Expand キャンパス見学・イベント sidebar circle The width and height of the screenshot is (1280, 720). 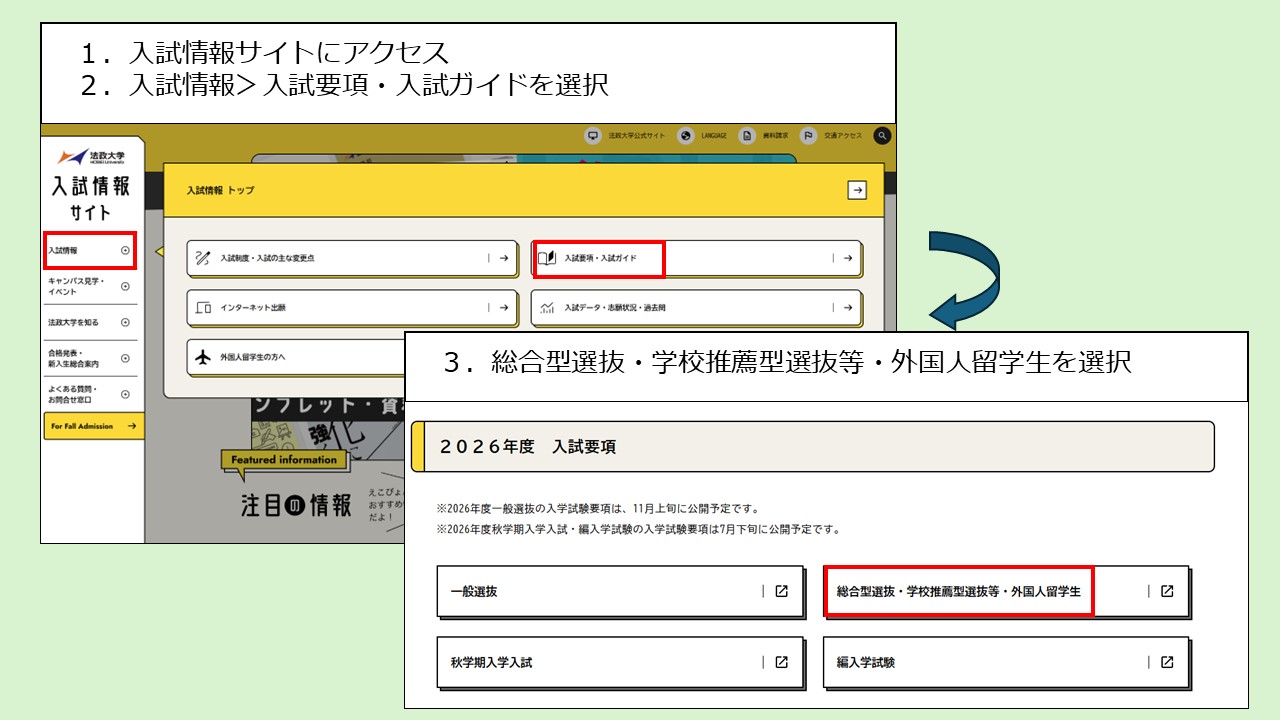click(x=125, y=286)
